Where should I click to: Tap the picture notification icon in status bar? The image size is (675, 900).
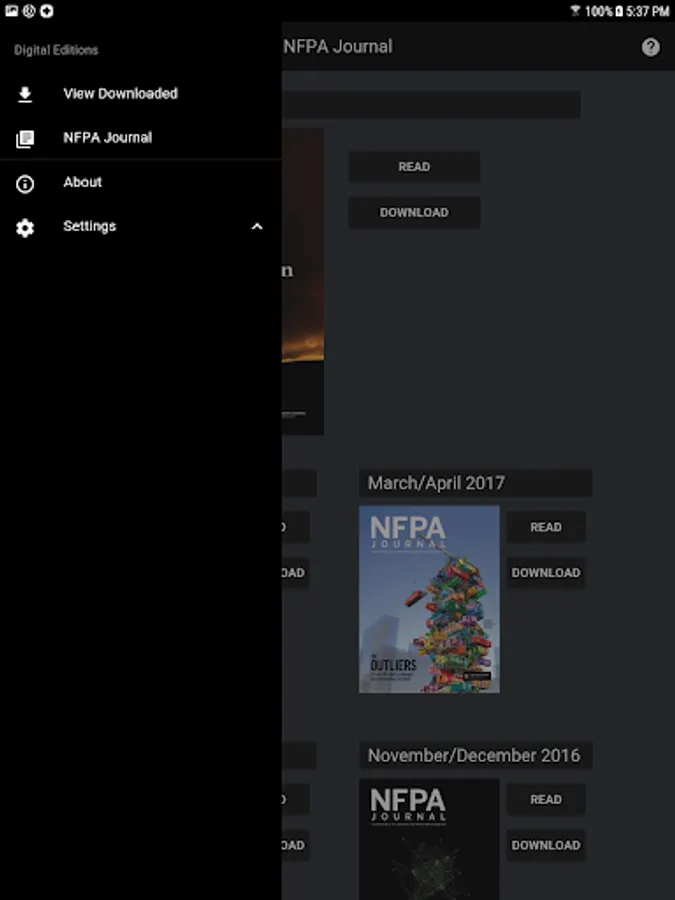coord(11,10)
